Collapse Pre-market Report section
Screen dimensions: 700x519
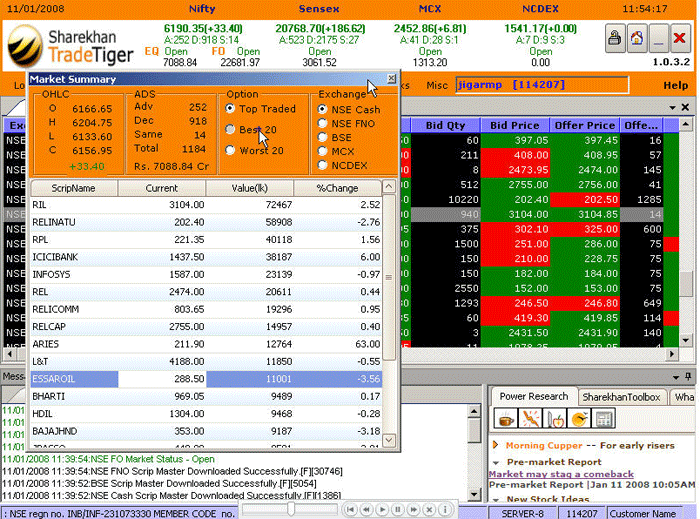(496, 462)
